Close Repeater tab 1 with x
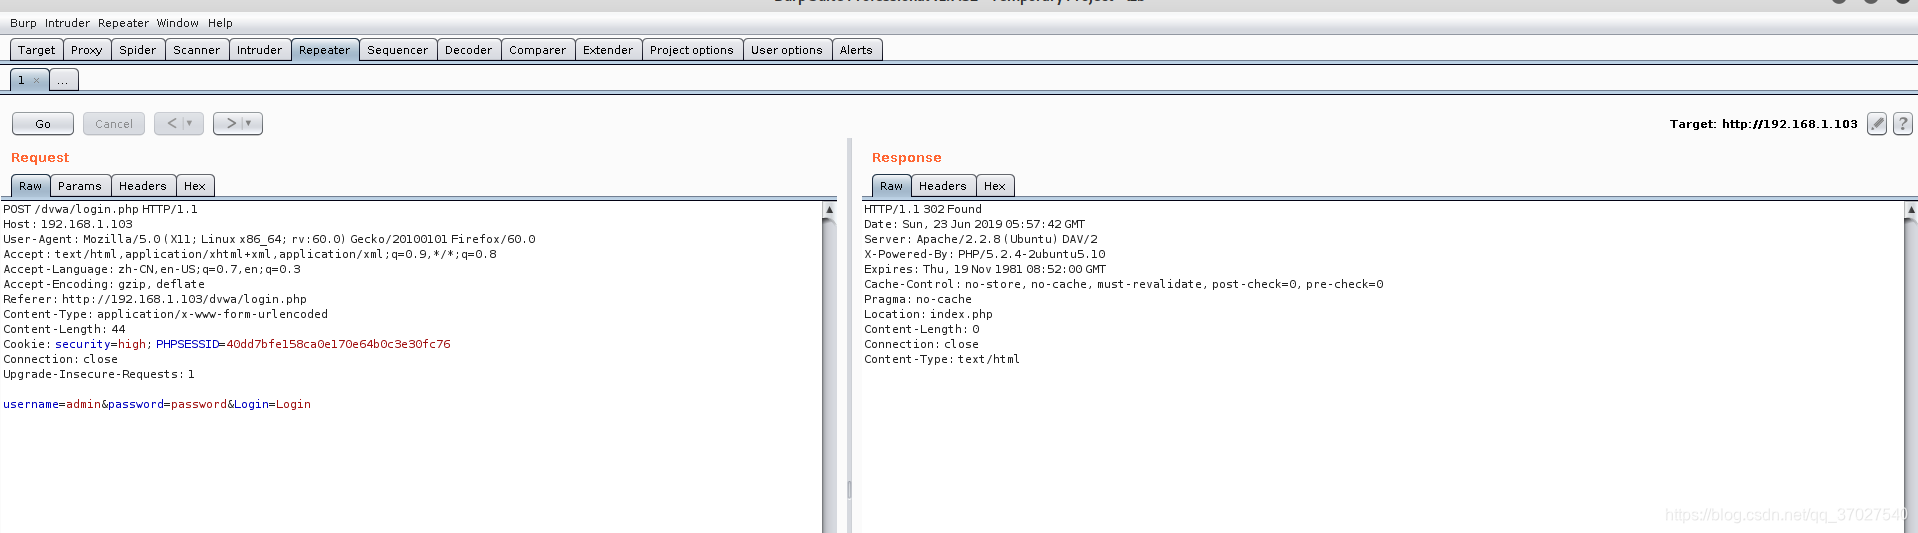 click(x=37, y=80)
